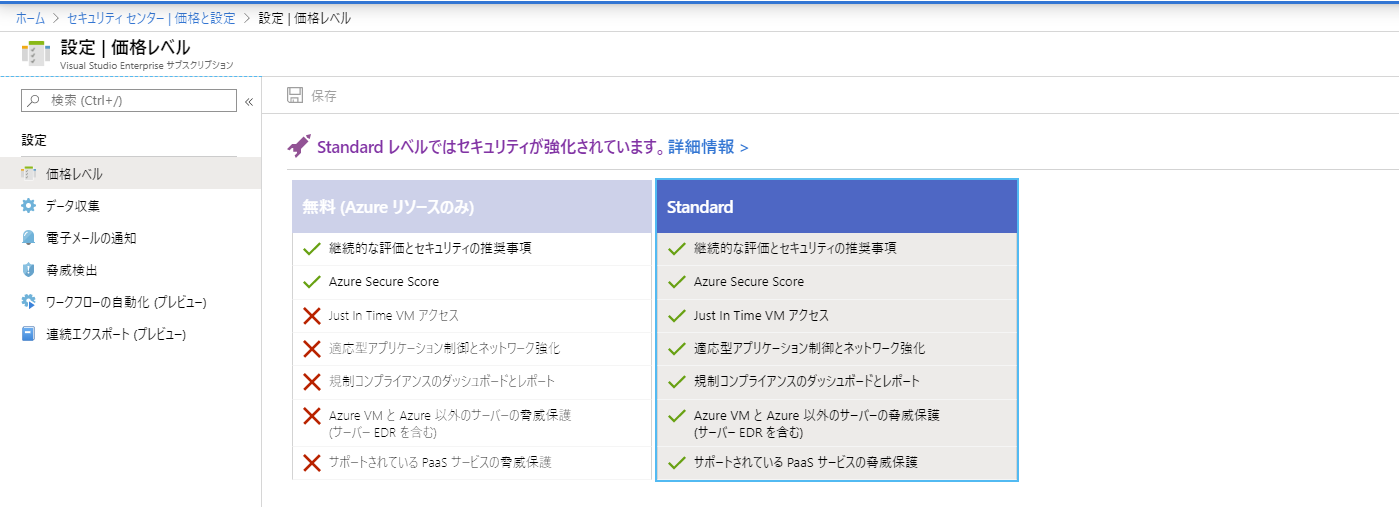Click red X for free tier 規制コンプライアンス

point(311,382)
